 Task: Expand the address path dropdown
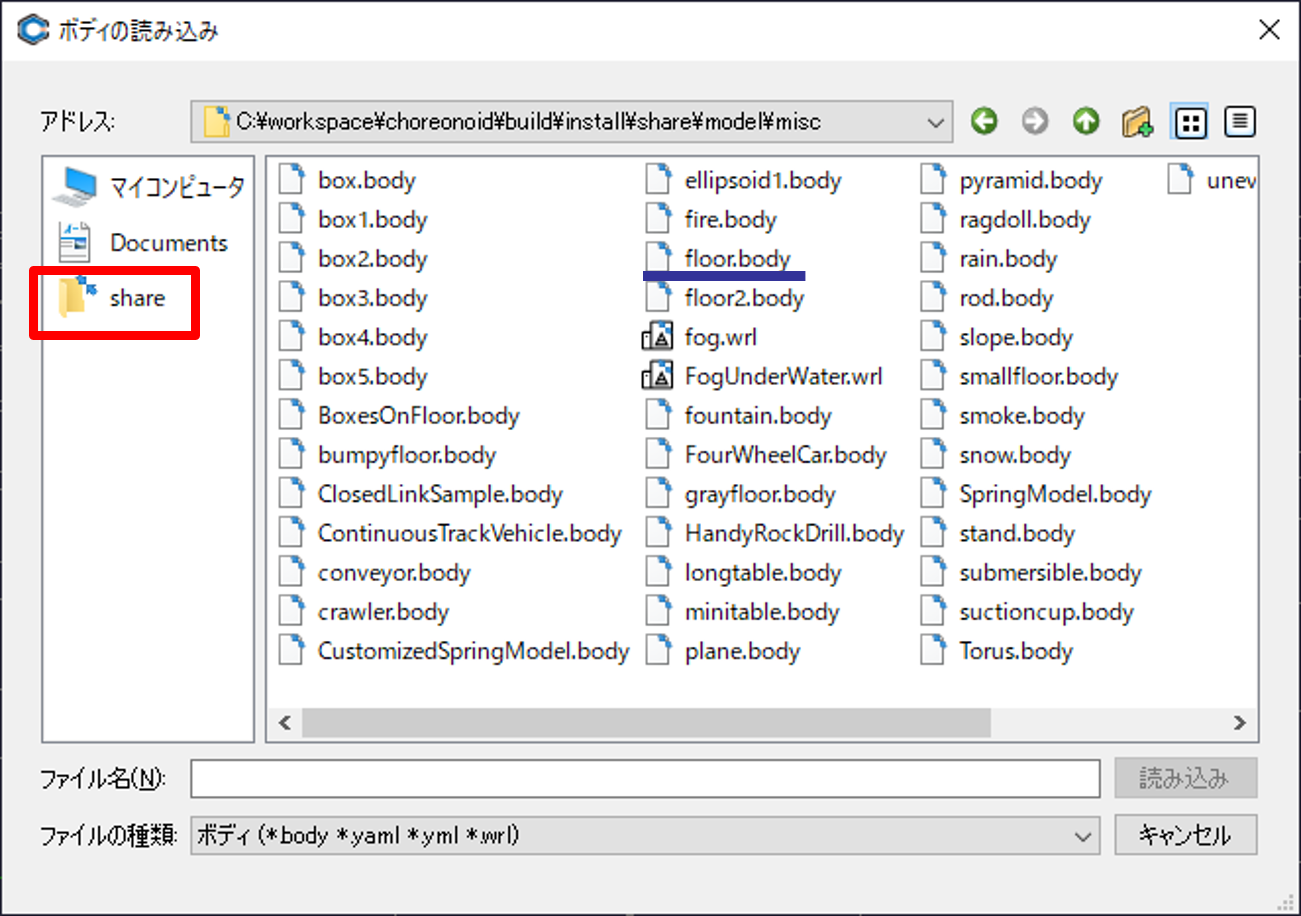[x=936, y=123]
